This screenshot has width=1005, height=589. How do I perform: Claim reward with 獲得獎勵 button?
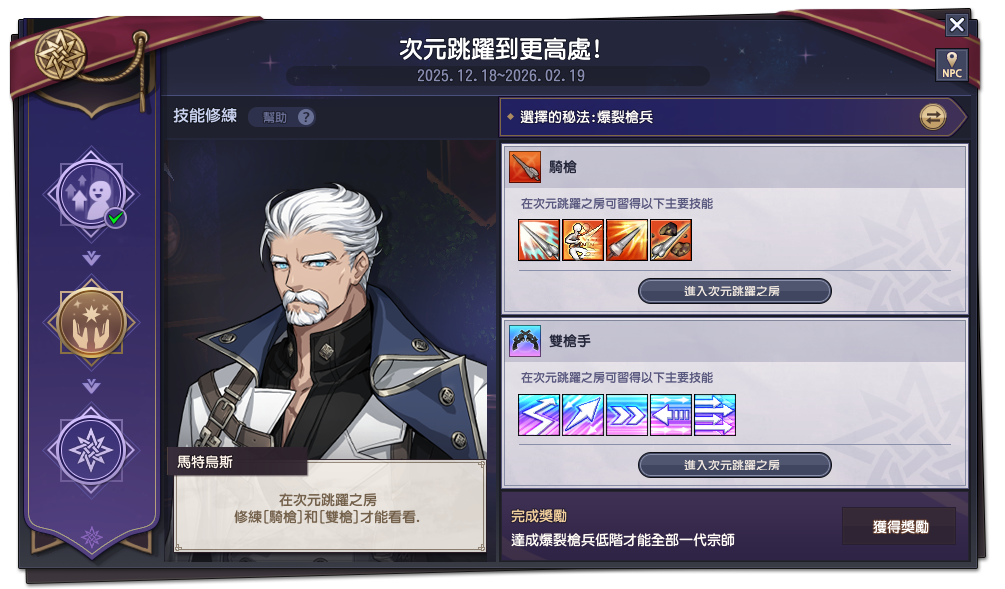[x=899, y=526]
